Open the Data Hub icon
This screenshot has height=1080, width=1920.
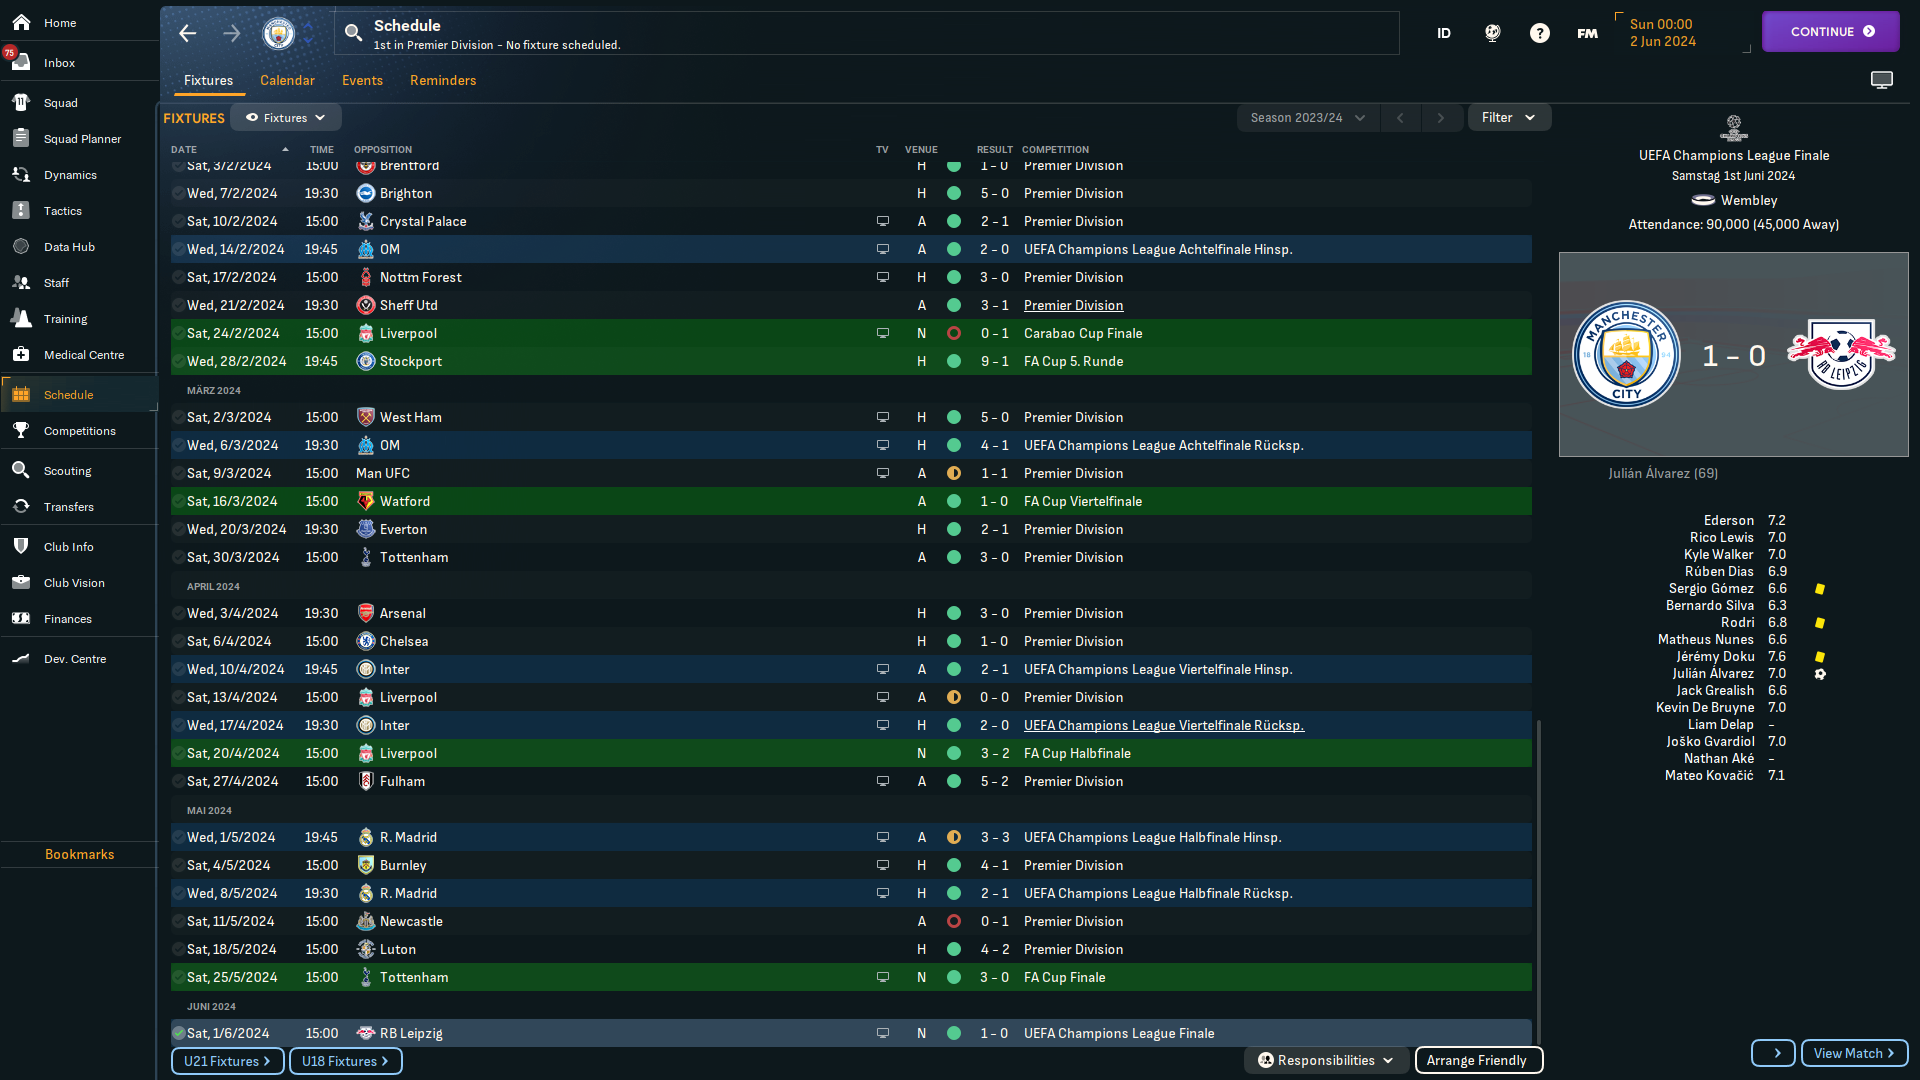click(21, 246)
